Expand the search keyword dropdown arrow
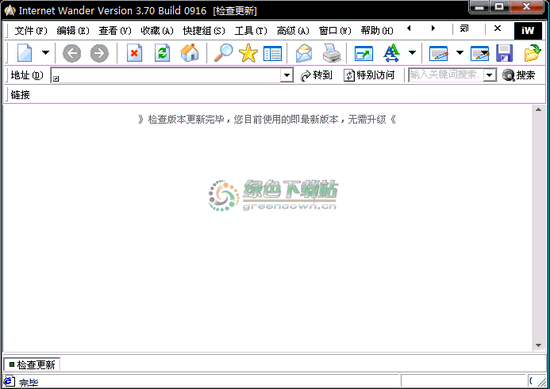The width and height of the screenshot is (550, 389). [490, 75]
